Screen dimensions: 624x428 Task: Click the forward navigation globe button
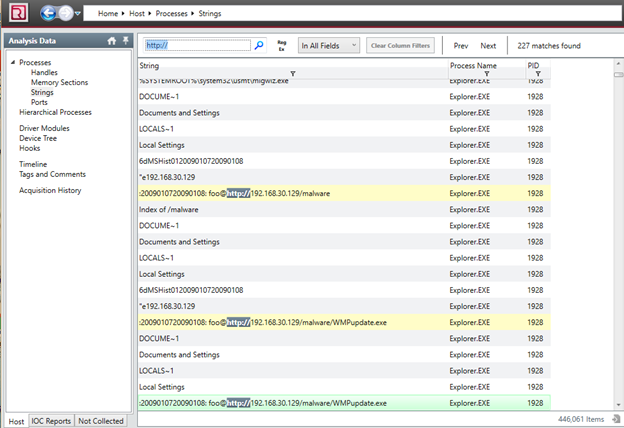65,14
